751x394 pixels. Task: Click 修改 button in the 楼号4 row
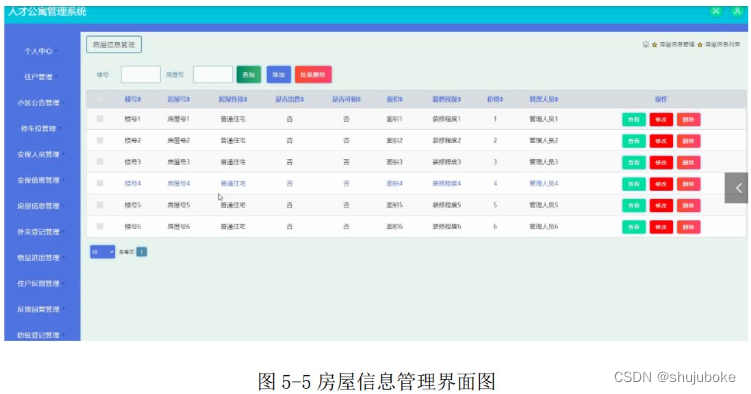tap(661, 184)
